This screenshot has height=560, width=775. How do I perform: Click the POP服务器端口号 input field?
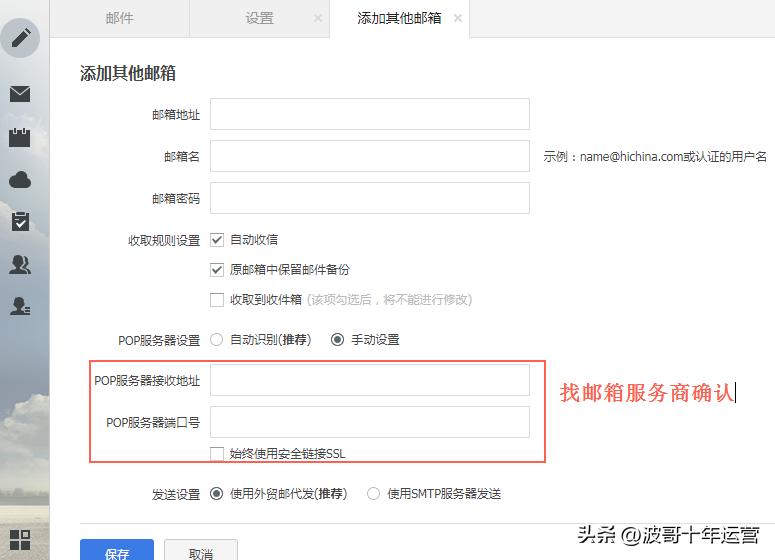[370, 422]
